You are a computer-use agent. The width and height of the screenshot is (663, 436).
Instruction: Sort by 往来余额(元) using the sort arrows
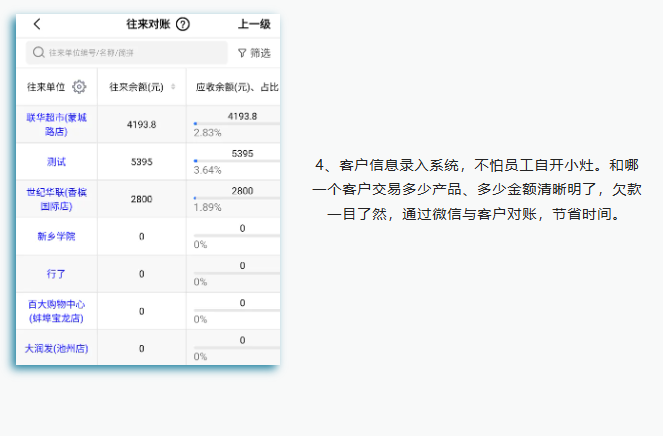(x=173, y=87)
